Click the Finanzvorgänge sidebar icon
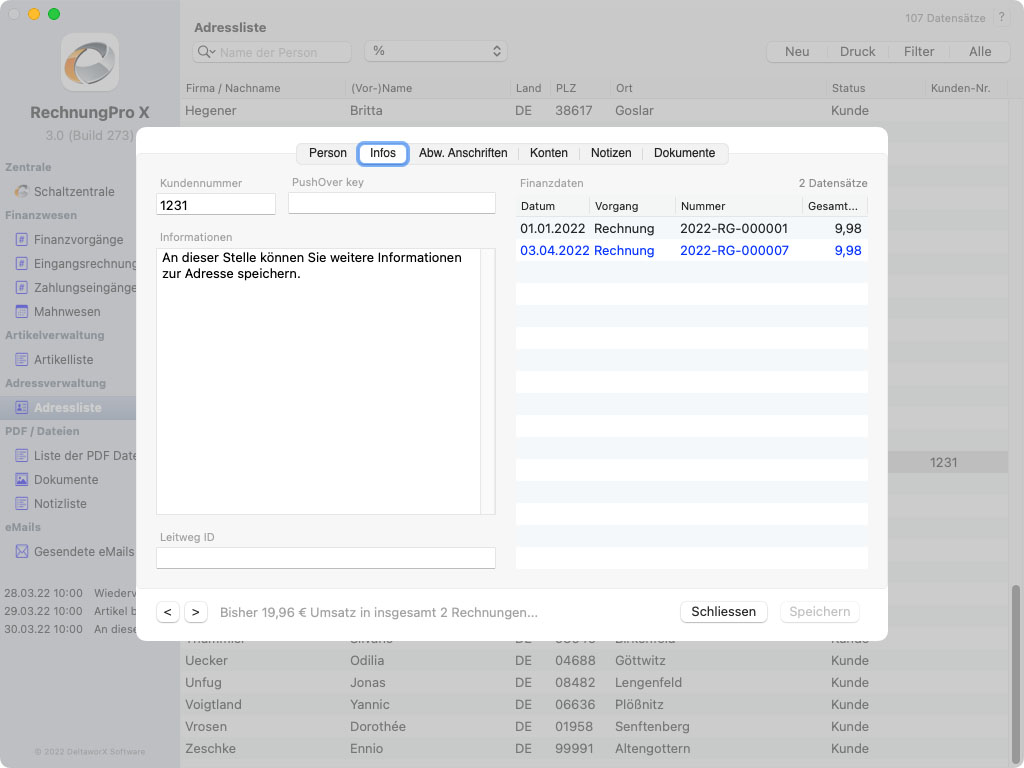This screenshot has width=1024, height=768. [x=21, y=239]
